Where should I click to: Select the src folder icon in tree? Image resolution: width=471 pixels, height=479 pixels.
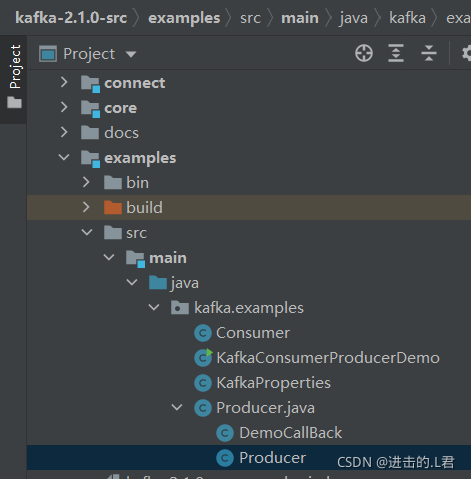[x=113, y=232]
